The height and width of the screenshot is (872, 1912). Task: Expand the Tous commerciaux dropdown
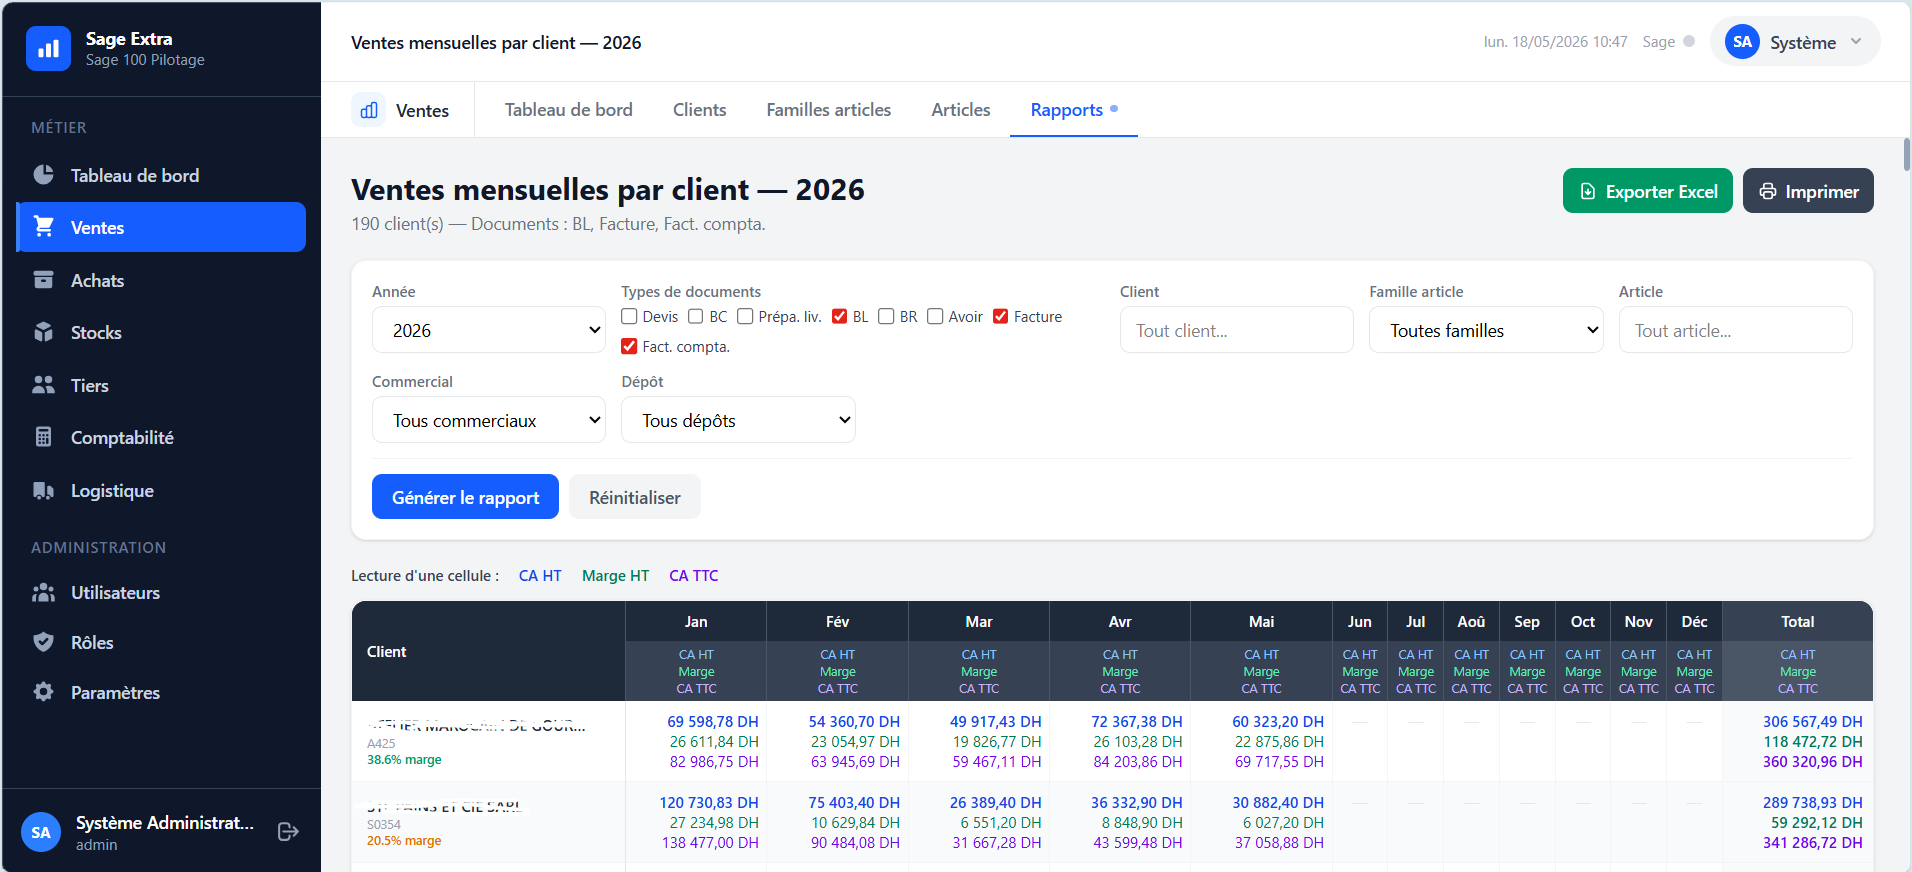pos(489,420)
